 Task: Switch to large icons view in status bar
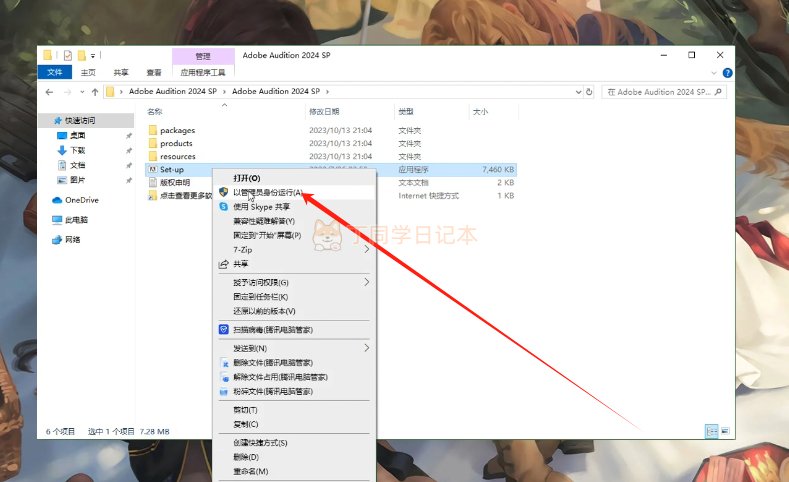point(725,431)
